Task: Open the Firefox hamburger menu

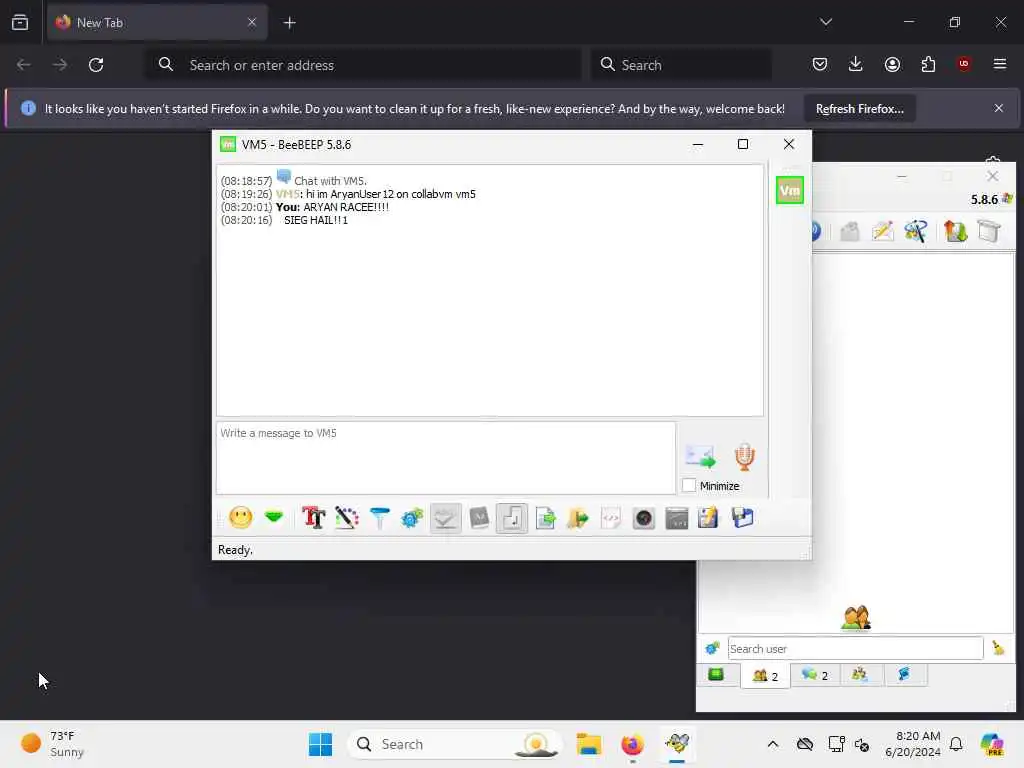Action: click(x=999, y=64)
